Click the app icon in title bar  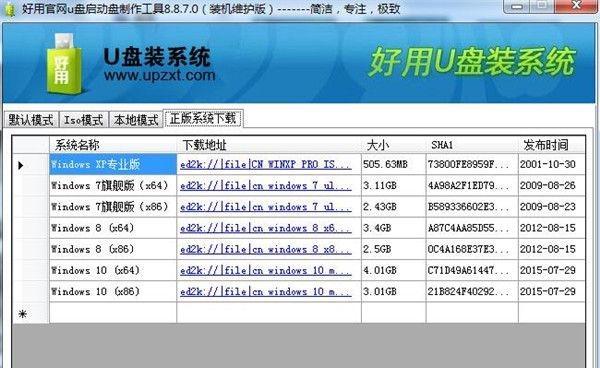point(8,9)
